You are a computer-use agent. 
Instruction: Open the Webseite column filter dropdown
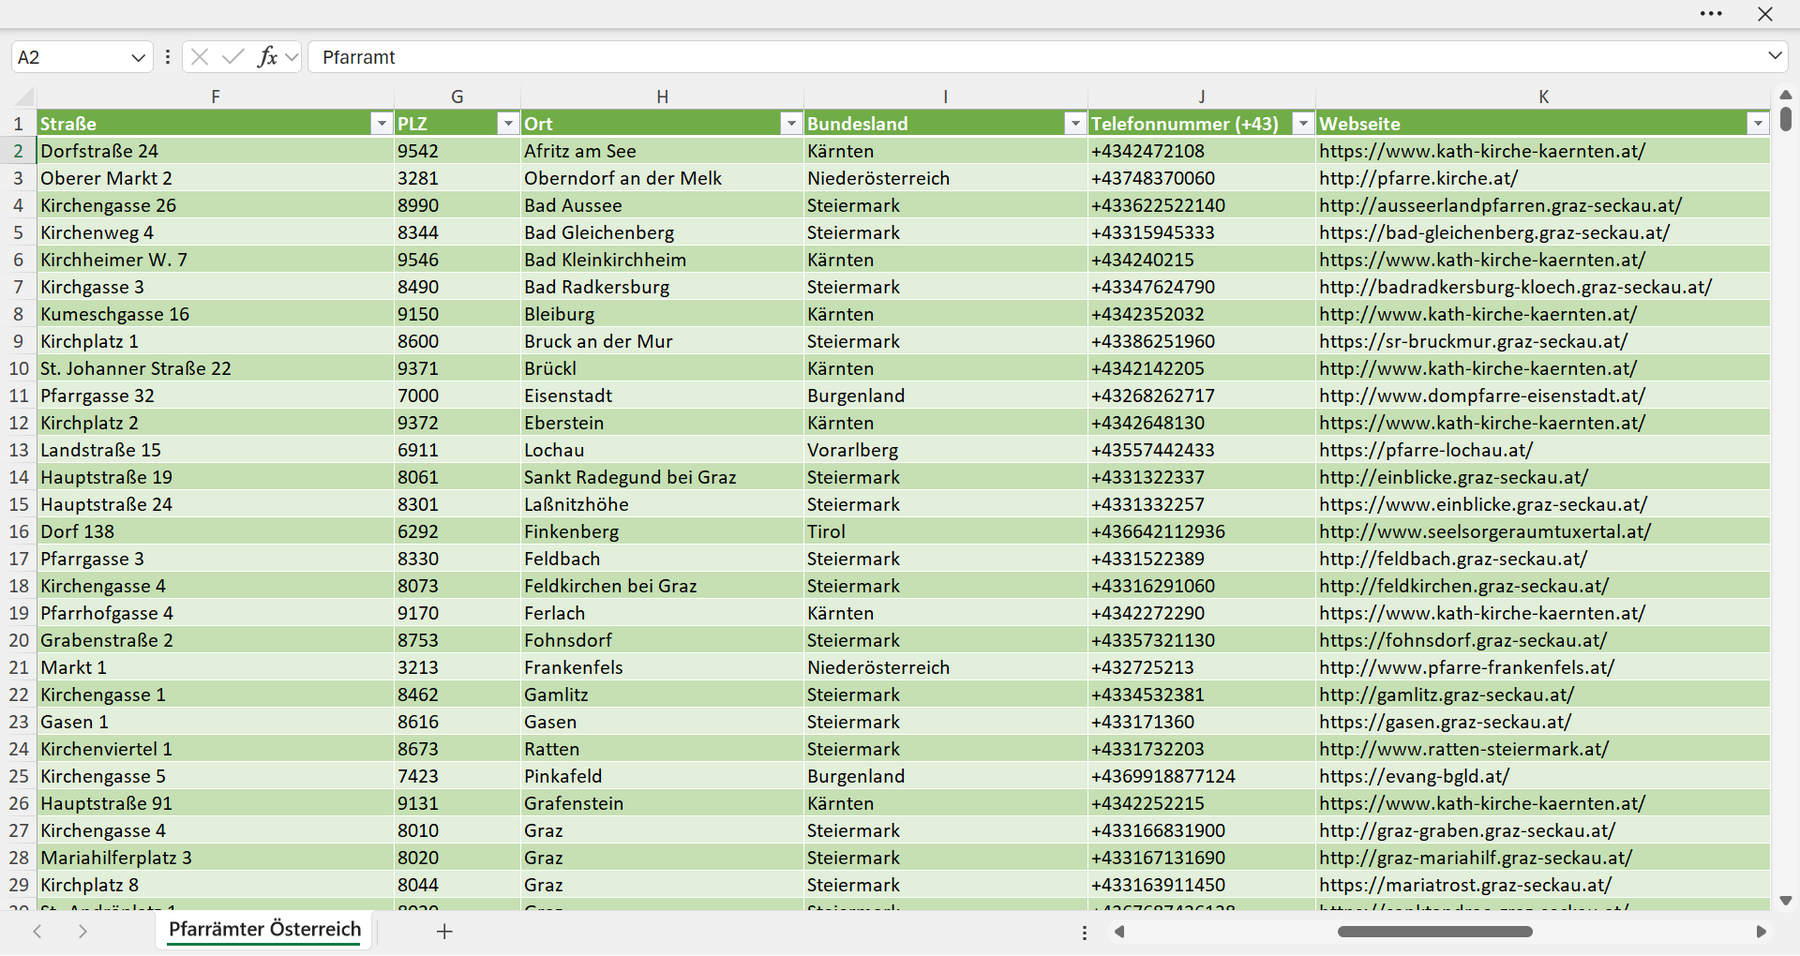point(1758,123)
